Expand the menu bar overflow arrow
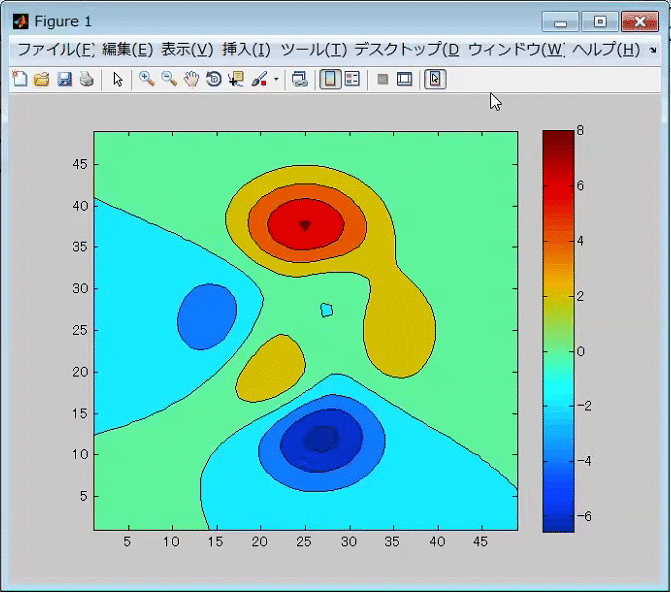The width and height of the screenshot is (671, 593). [653, 50]
